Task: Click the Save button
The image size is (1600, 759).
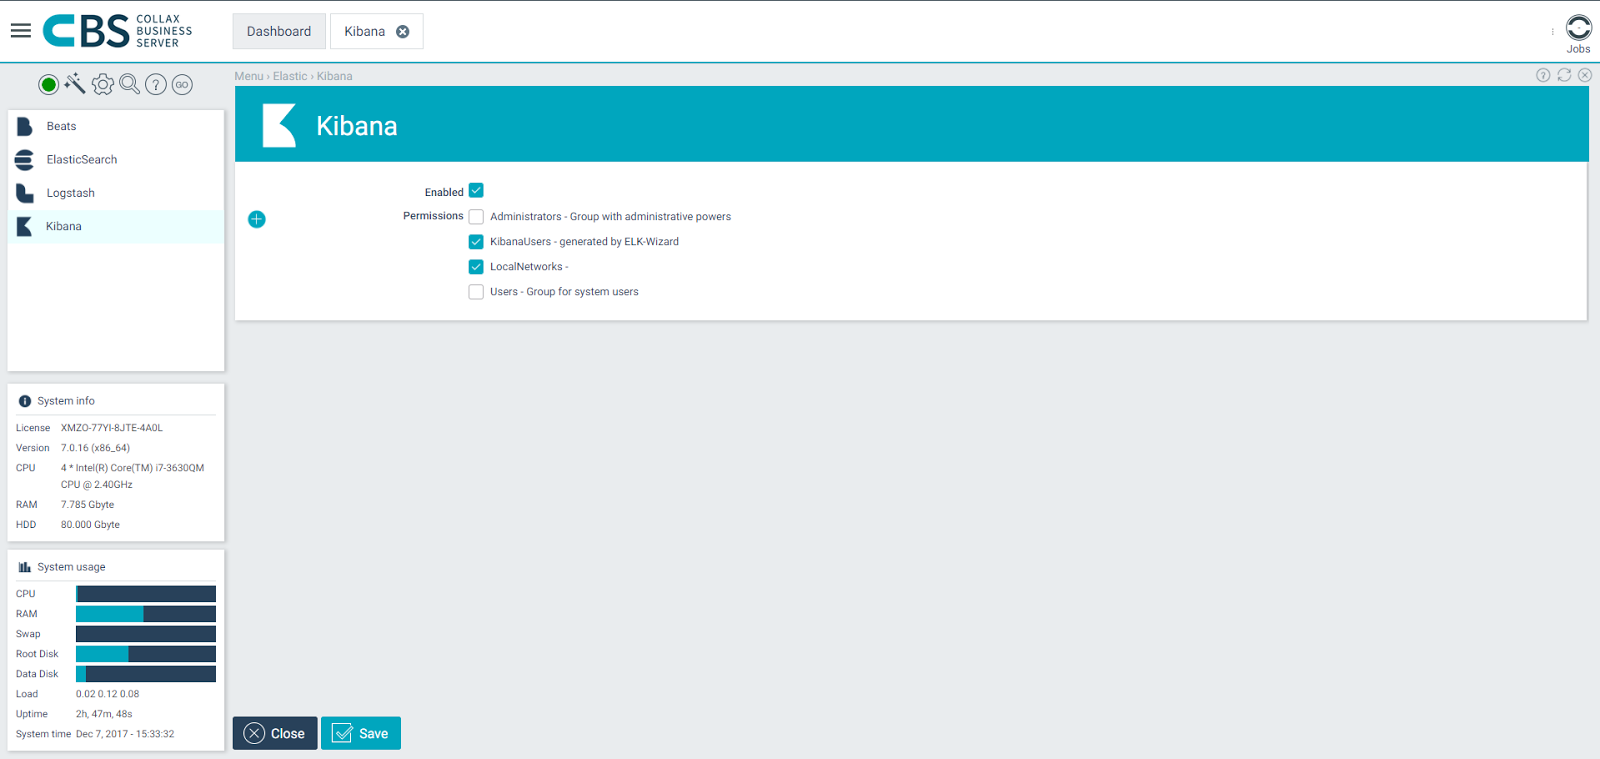Action: (361, 733)
